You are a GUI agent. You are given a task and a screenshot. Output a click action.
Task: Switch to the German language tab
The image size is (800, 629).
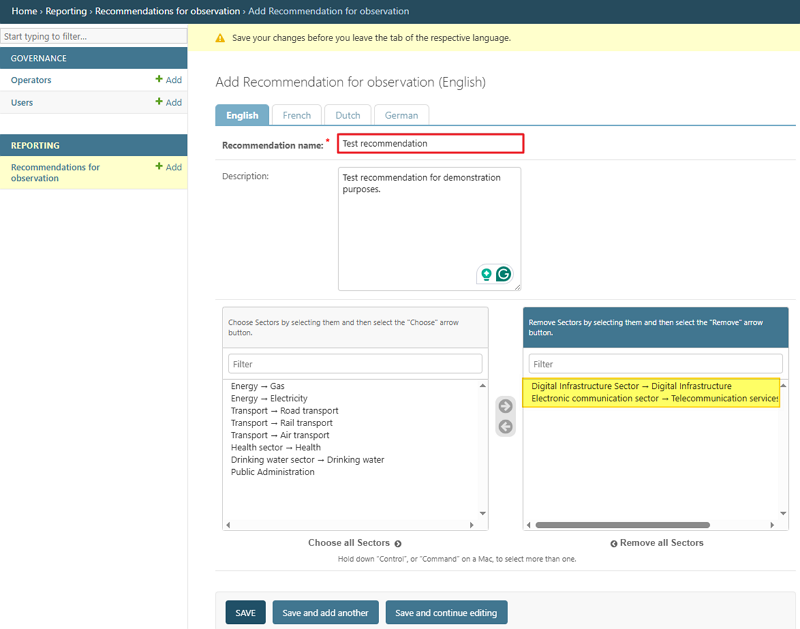[x=402, y=115]
